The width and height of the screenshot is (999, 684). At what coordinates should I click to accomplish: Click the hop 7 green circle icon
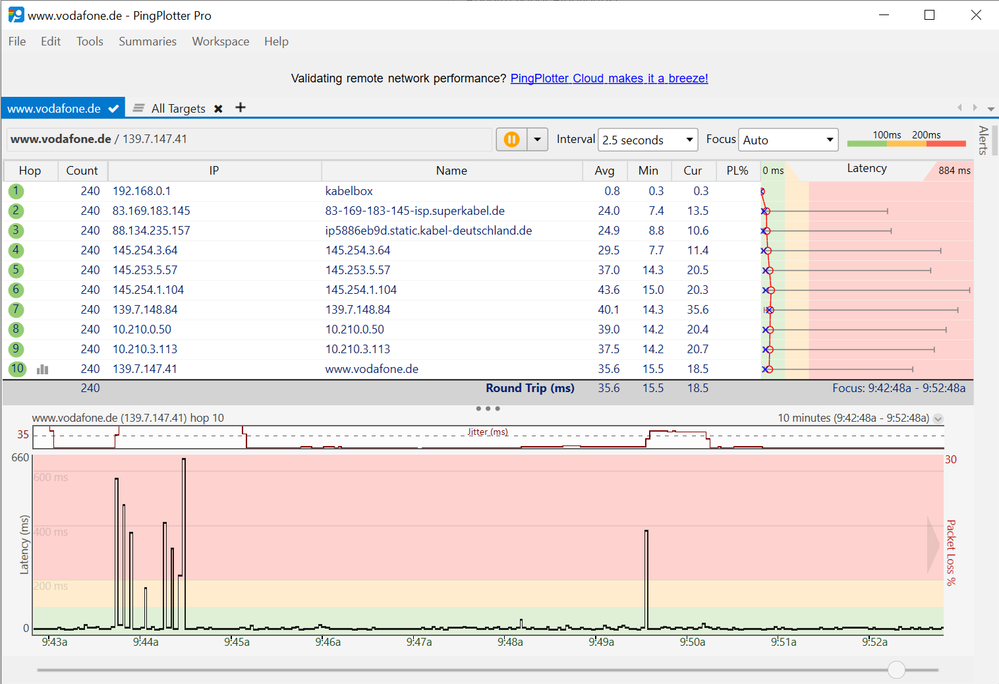click(16, 310)
